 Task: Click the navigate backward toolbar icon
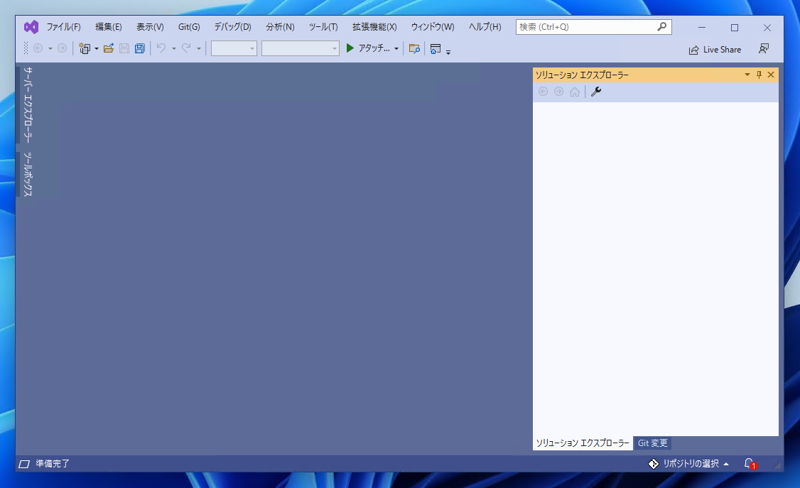(38, 48)
